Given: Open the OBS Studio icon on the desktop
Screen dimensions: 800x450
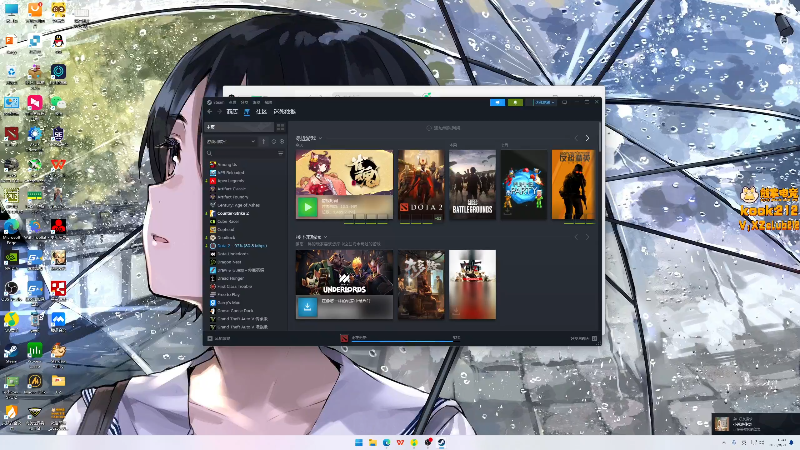Looking at the screenshot, I should 11,290.
